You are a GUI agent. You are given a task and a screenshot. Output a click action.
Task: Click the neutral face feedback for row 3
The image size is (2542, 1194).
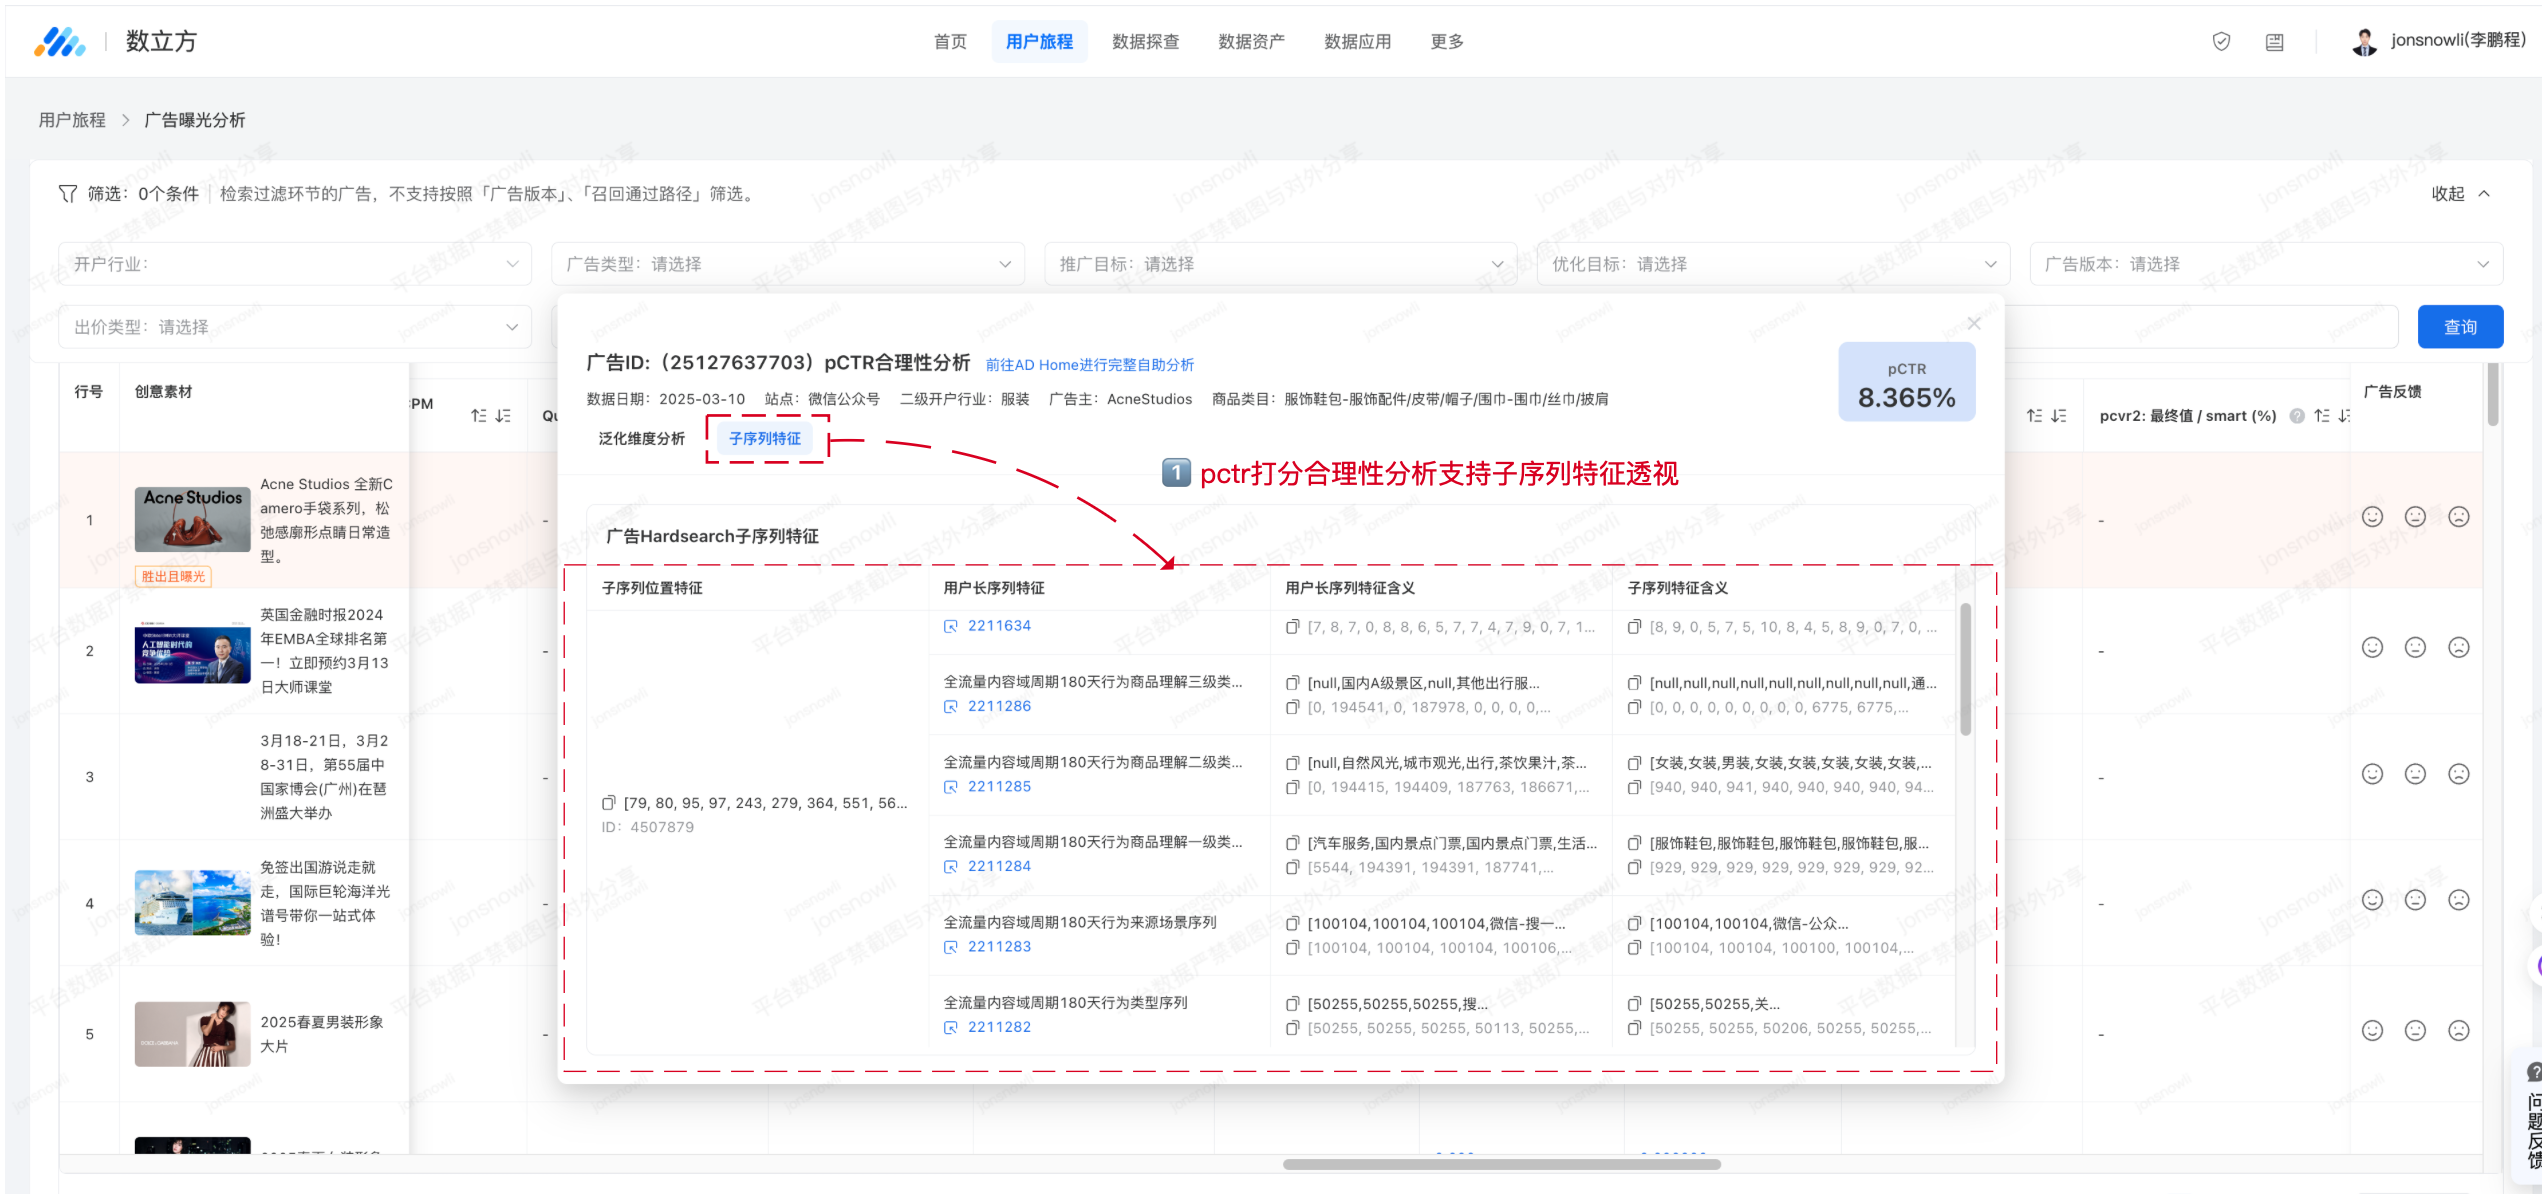[2415, 774]
